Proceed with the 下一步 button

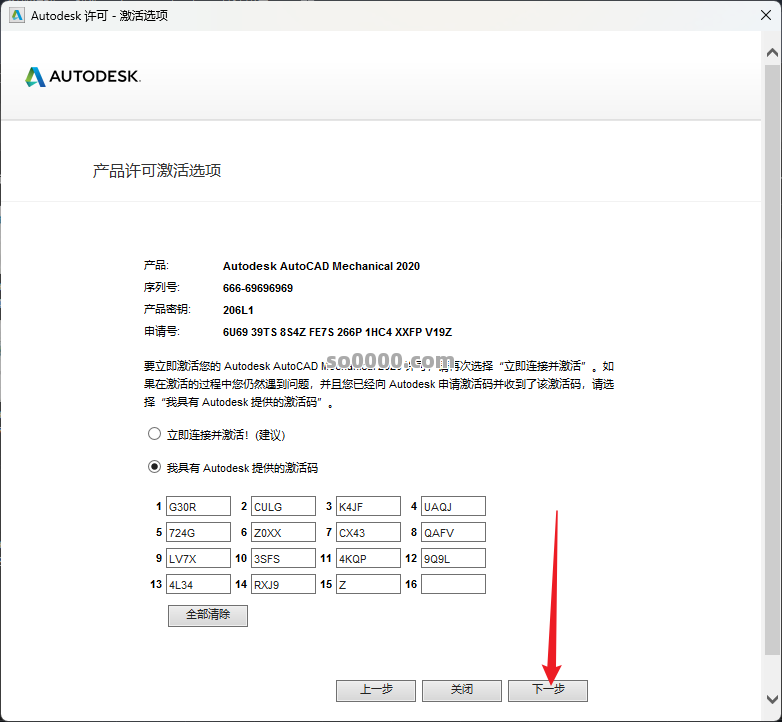click(547, 690)
